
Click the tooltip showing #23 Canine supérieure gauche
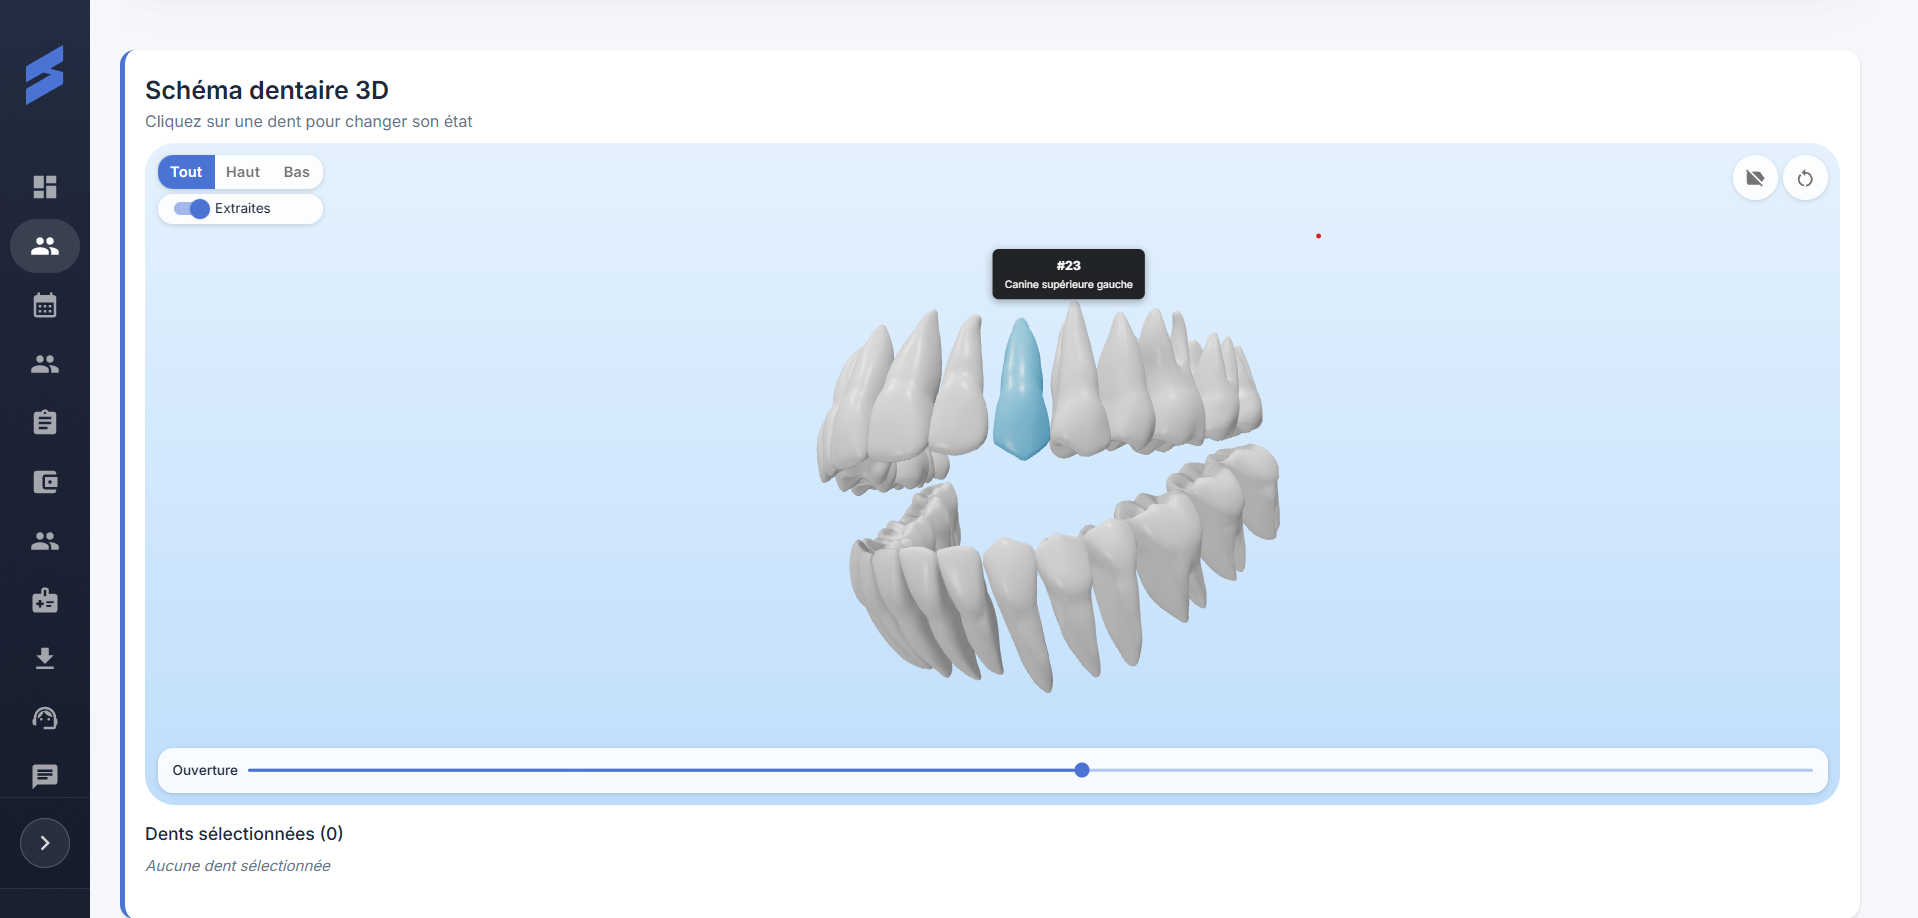tap(1068, 273)
